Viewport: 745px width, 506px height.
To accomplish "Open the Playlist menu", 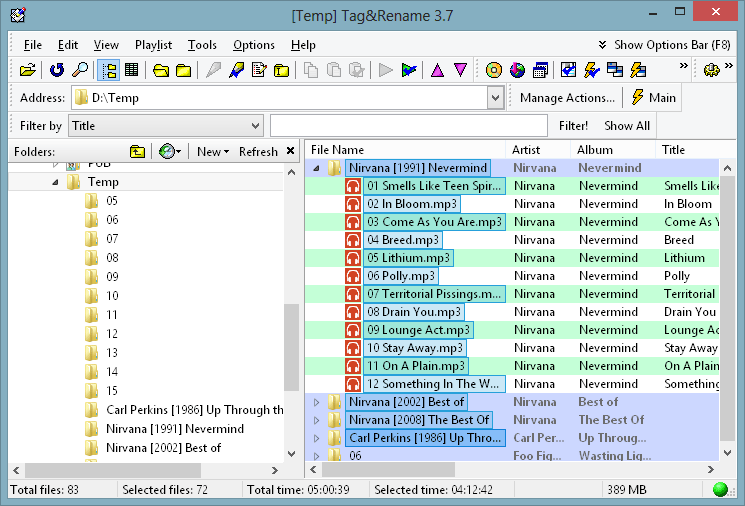I will pyautogui.click(x=153, y=45).
